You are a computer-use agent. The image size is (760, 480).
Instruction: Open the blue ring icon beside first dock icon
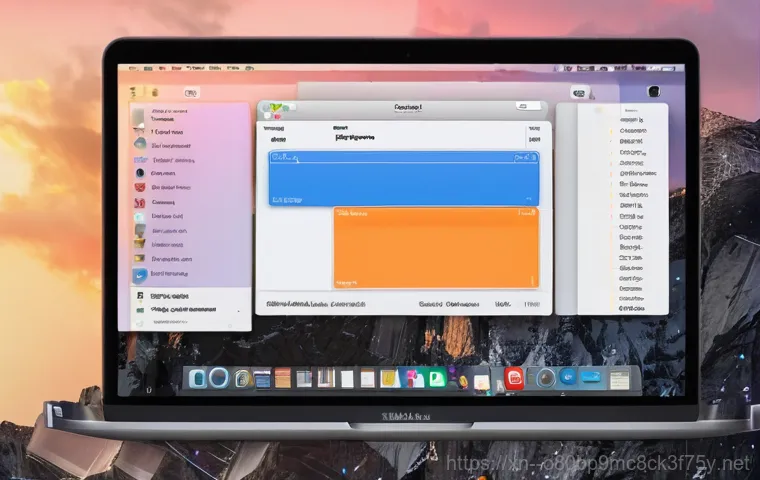(219, 378)
